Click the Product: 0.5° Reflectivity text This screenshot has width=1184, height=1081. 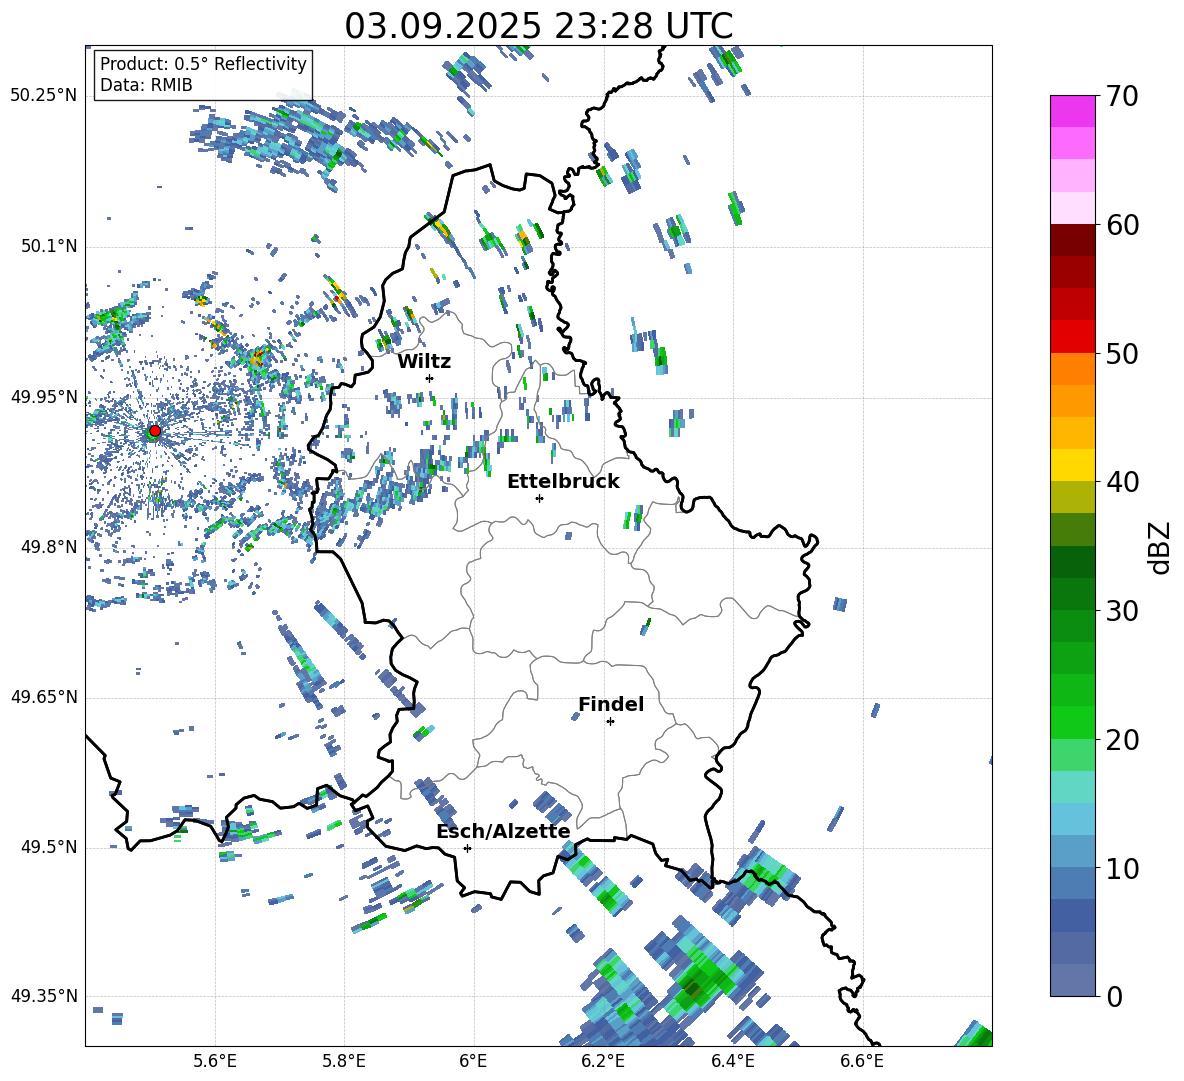click(203, 63)
